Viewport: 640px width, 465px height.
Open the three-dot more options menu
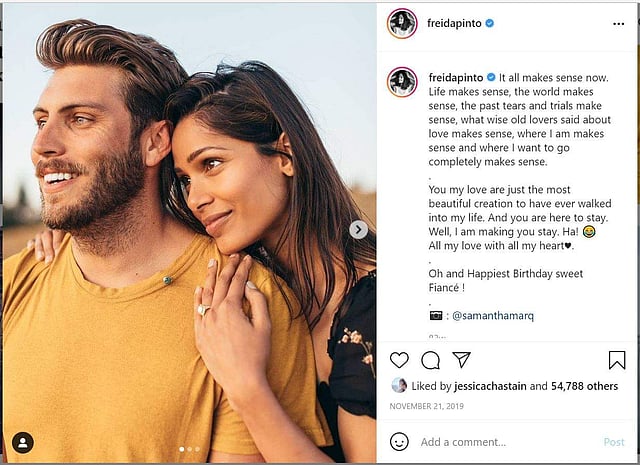point(617,23)
